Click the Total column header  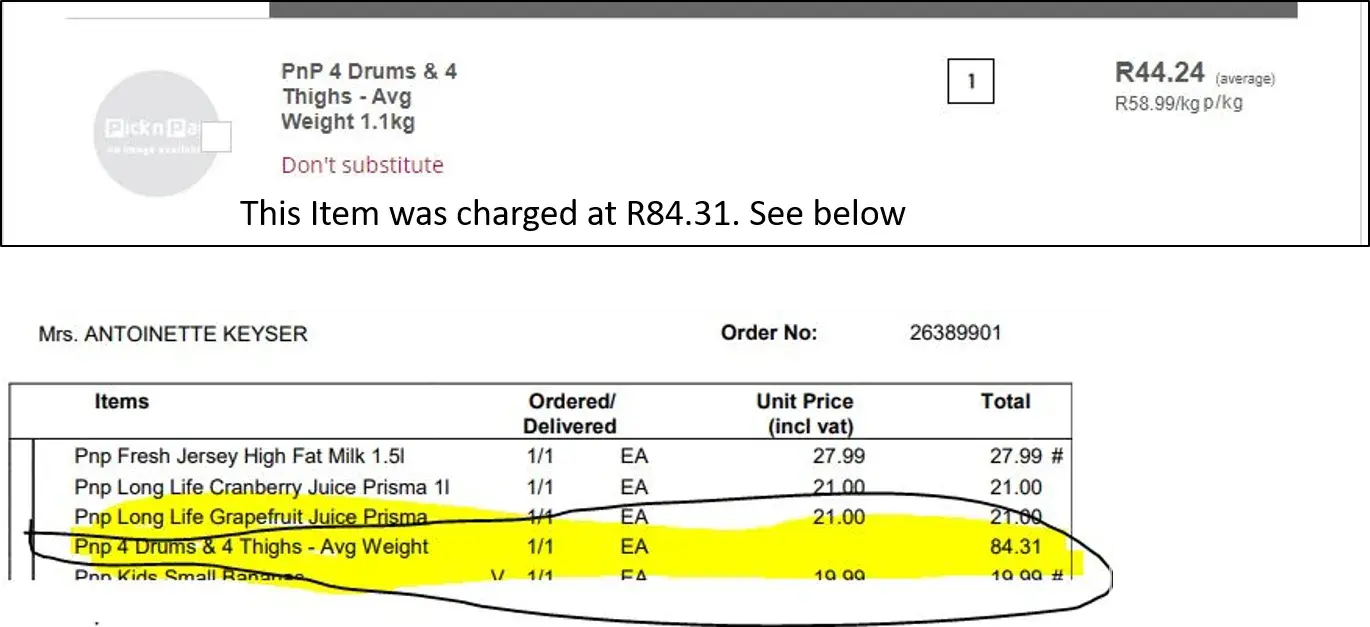point(1005,402)
